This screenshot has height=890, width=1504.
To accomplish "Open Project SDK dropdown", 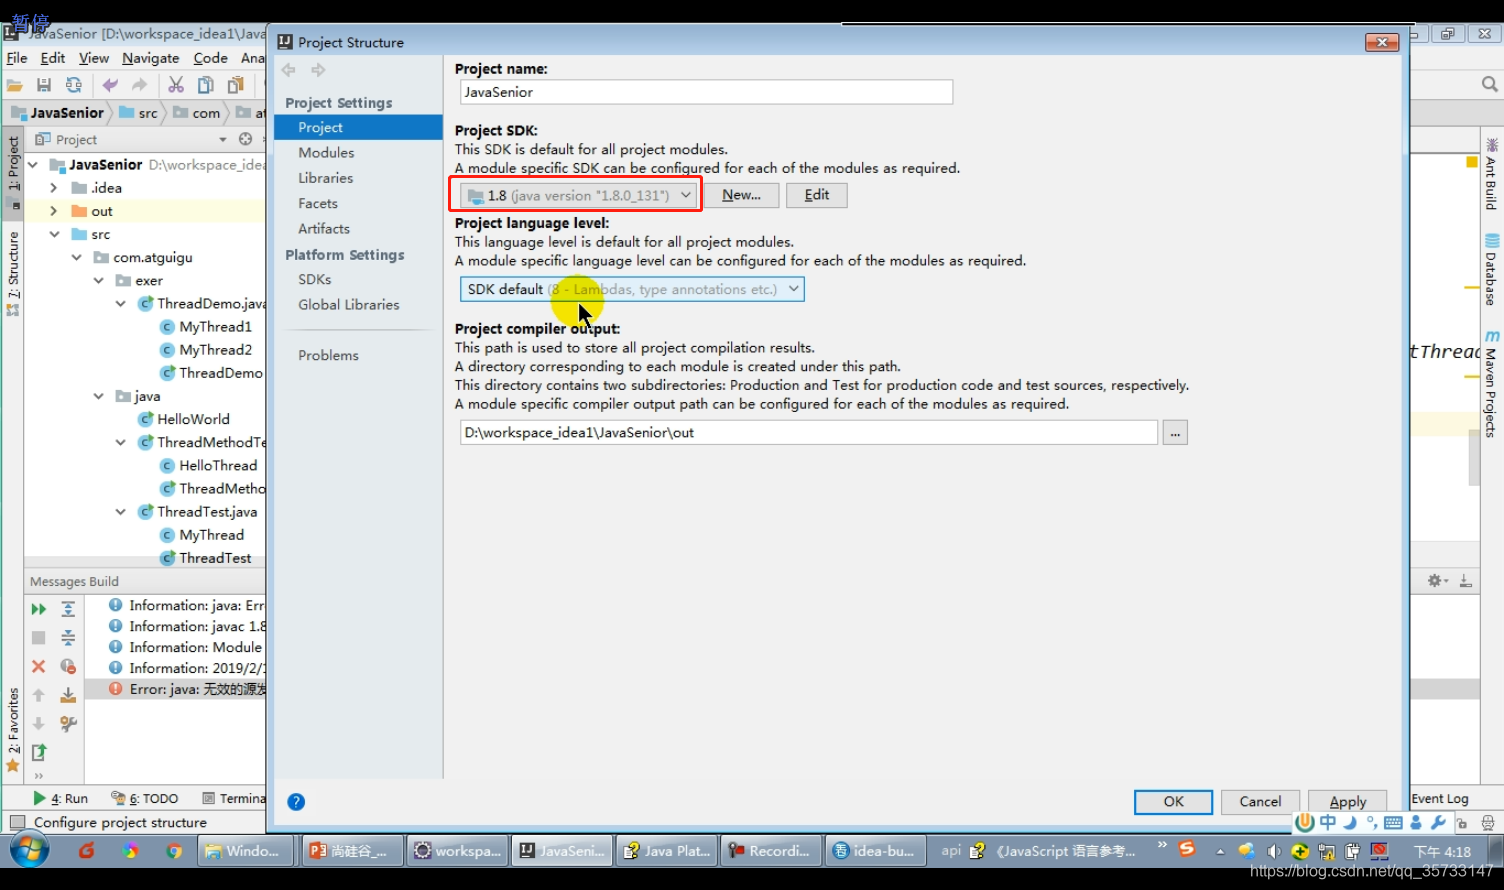I will [x=577, y=195].
